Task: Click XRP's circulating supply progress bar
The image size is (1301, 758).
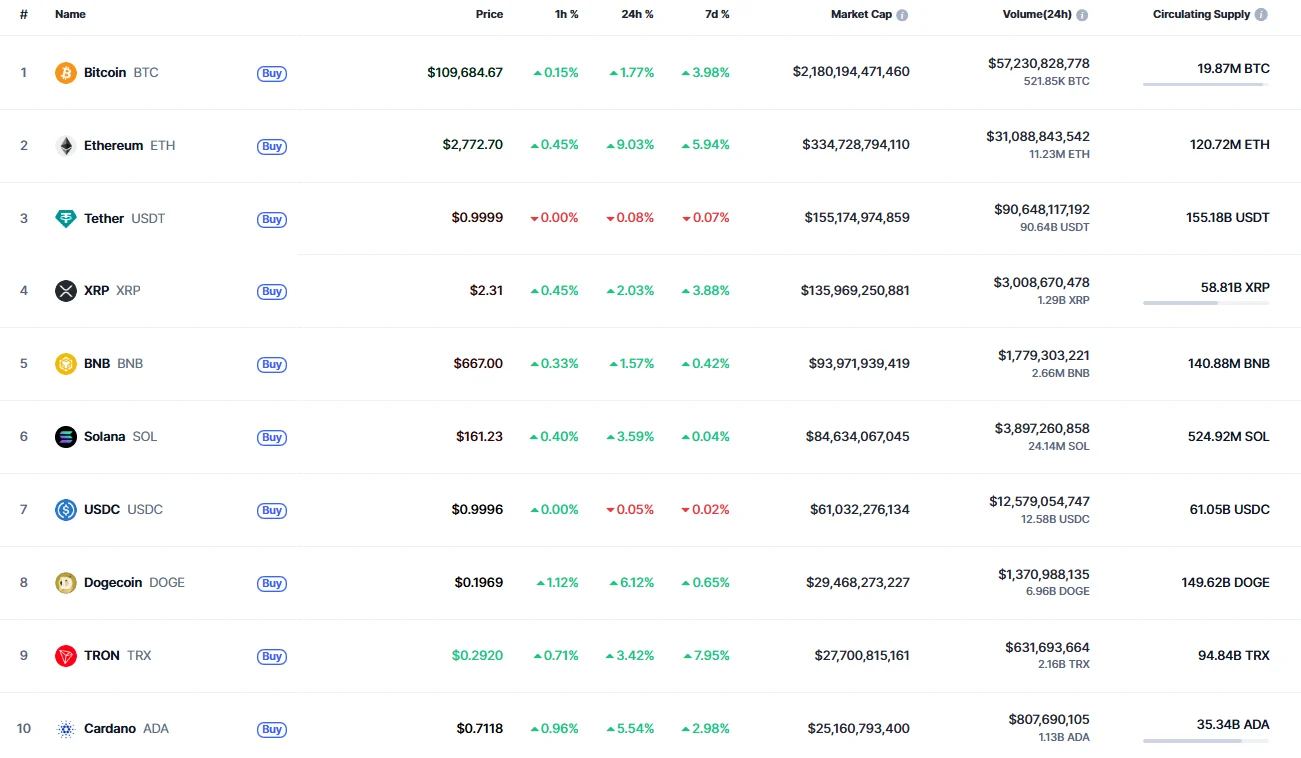Action: [1205, 303]
